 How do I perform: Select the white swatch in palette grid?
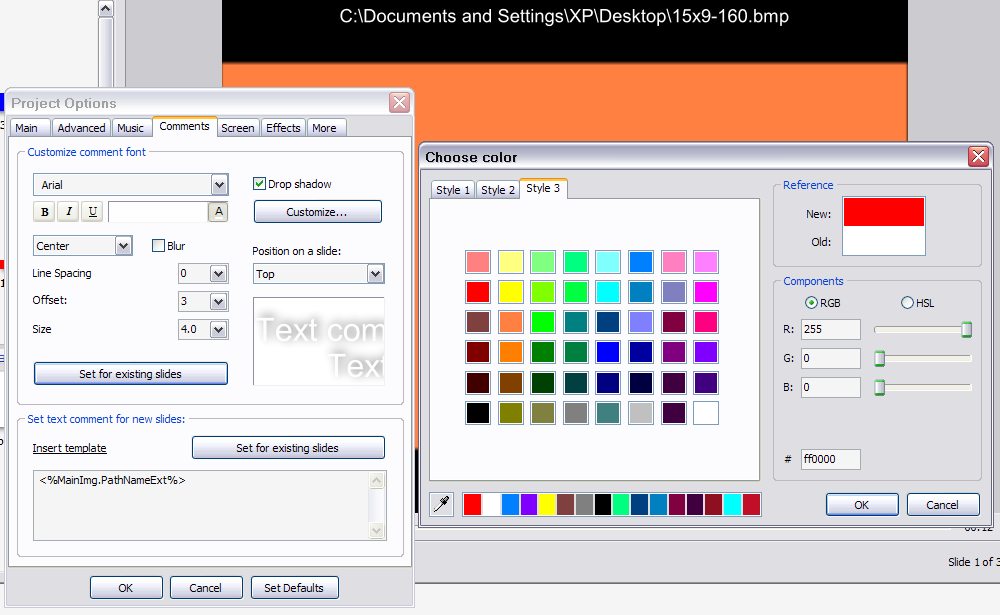706,413
